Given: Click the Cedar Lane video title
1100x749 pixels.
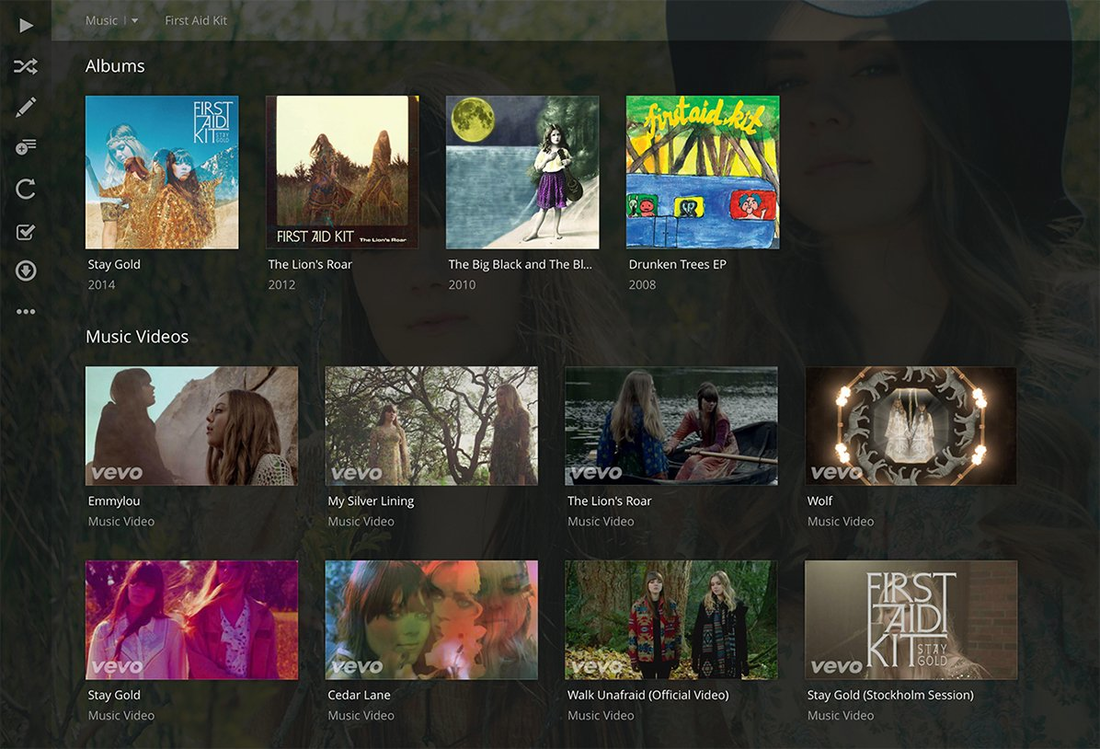Looking at the screenshot, I should click(x=359, y=695).
